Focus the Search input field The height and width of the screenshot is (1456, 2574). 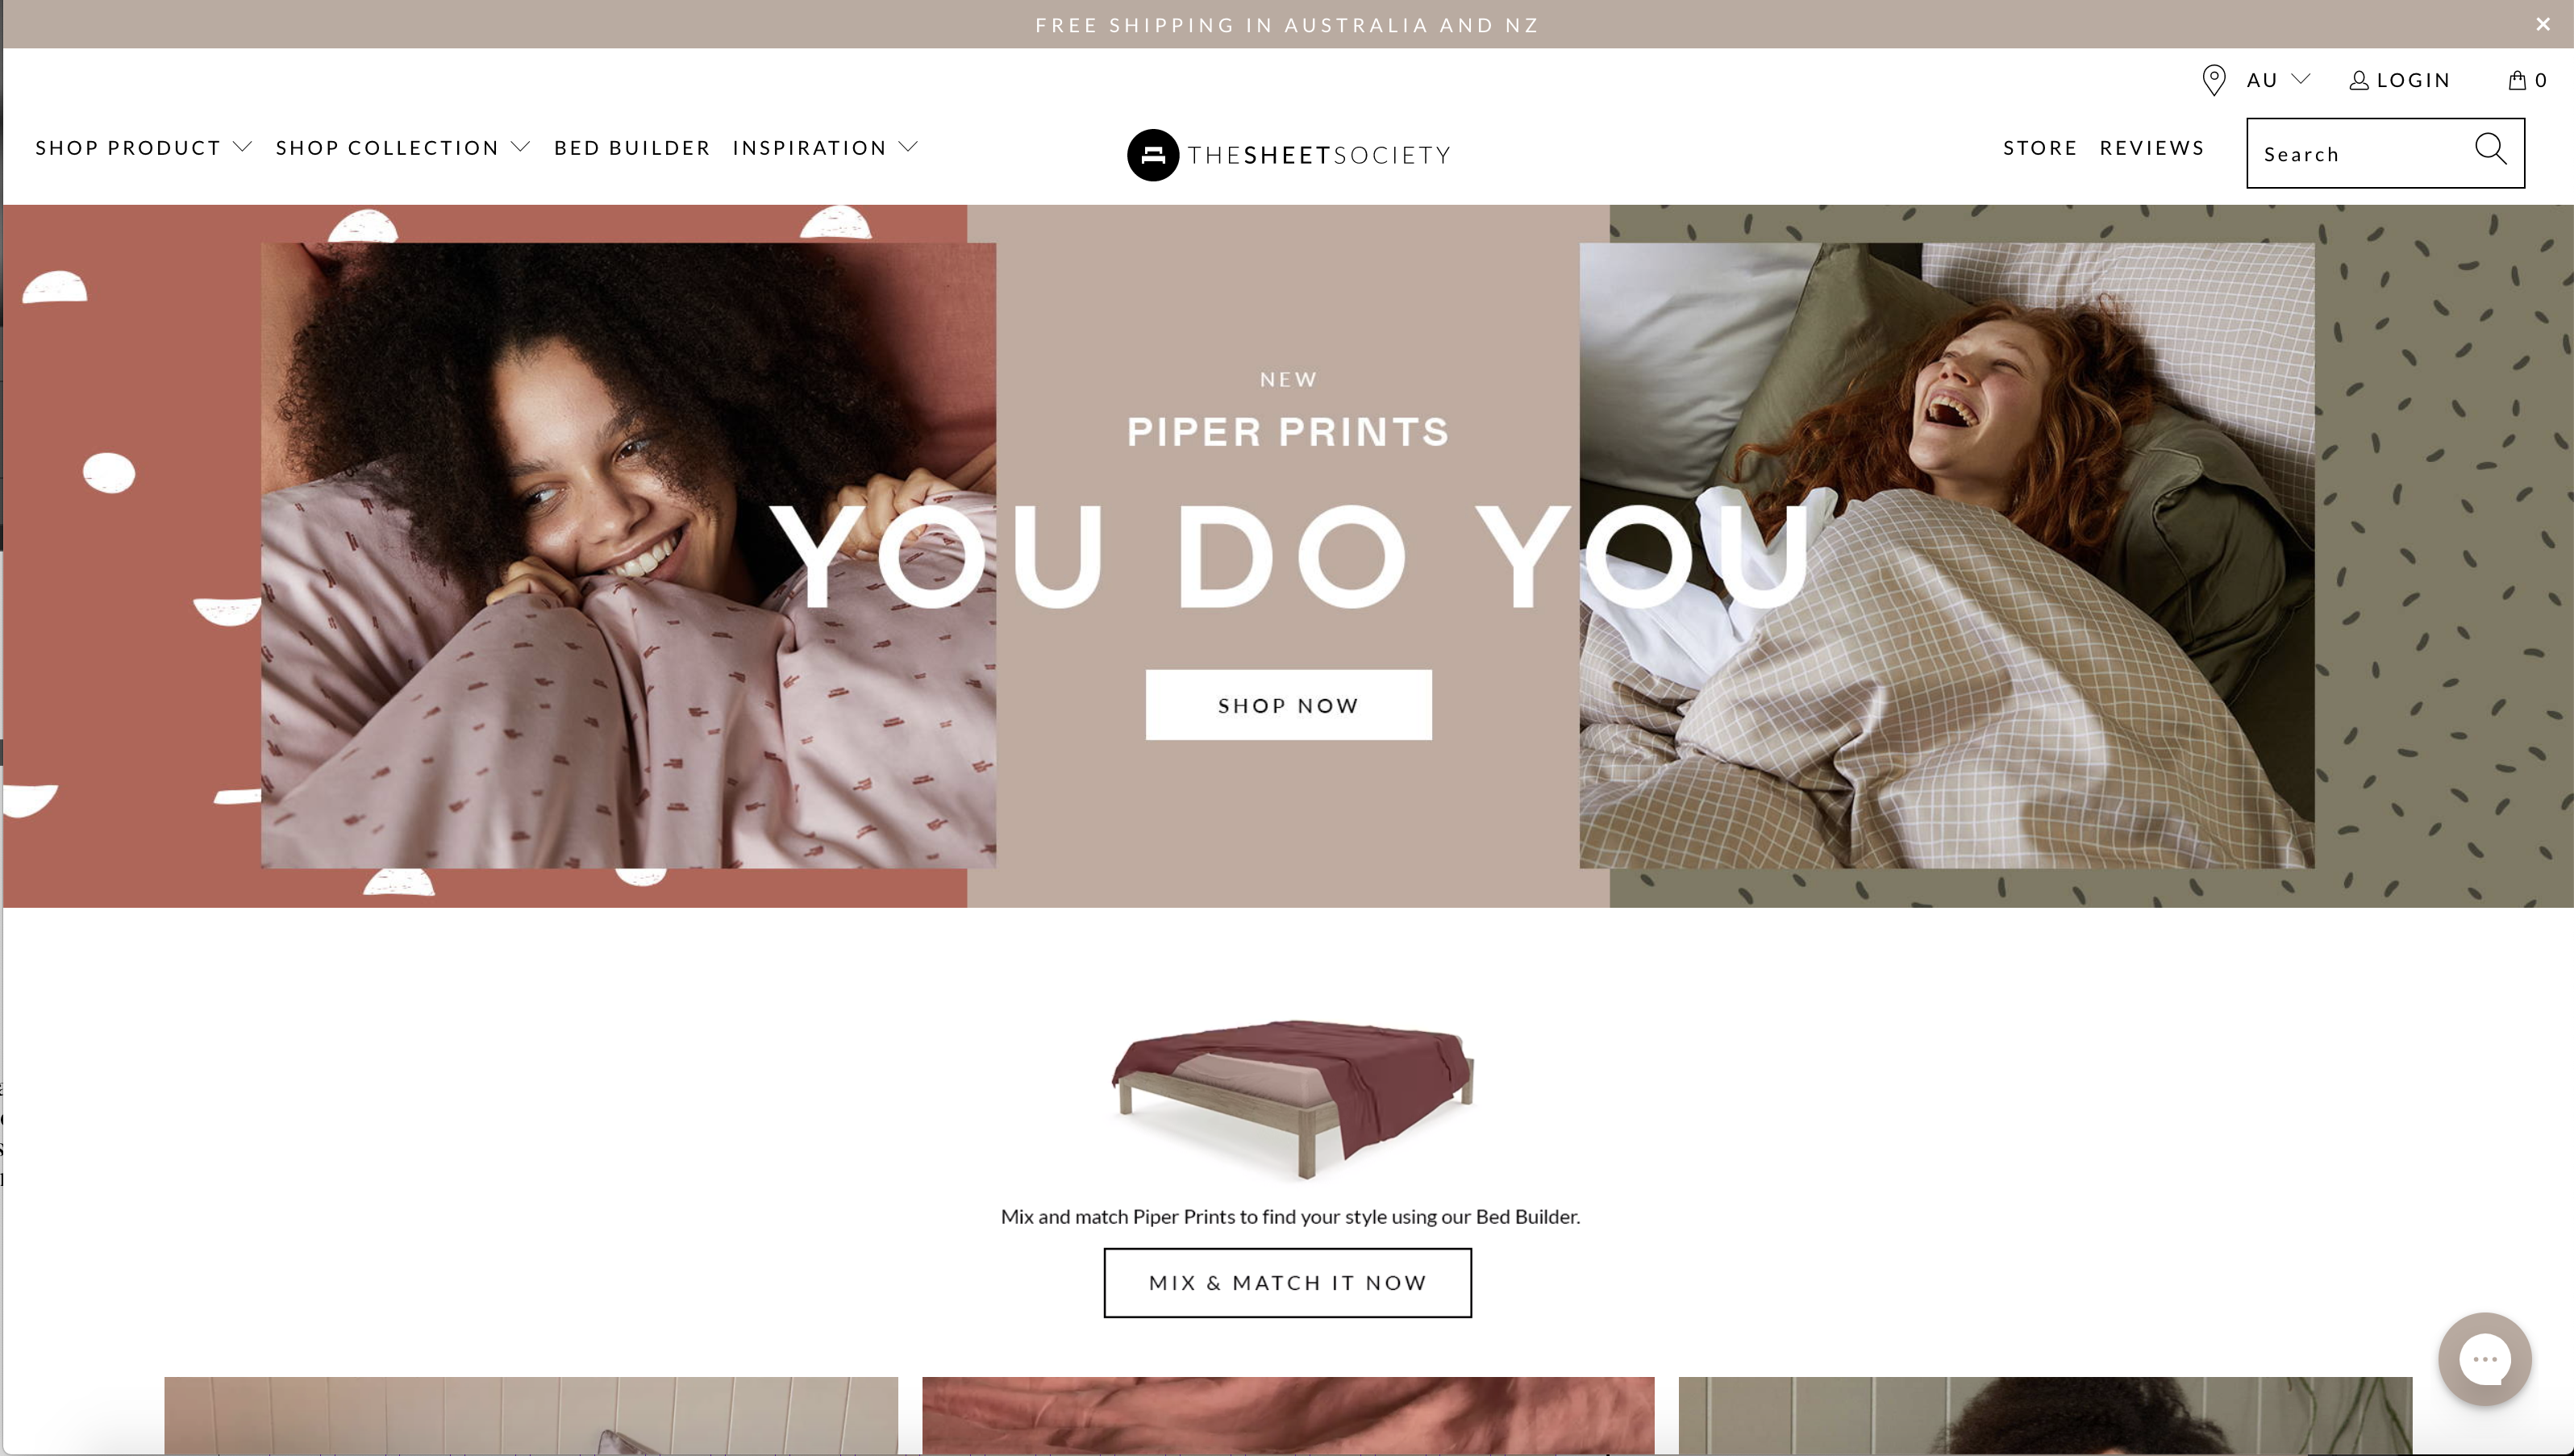point(2360,154)
